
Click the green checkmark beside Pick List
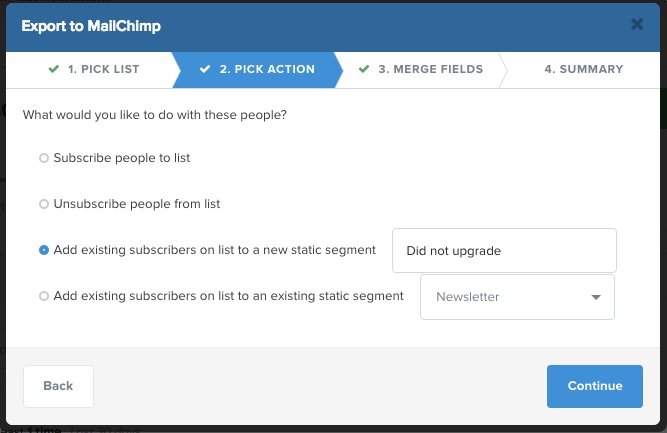tap(54, 68)
